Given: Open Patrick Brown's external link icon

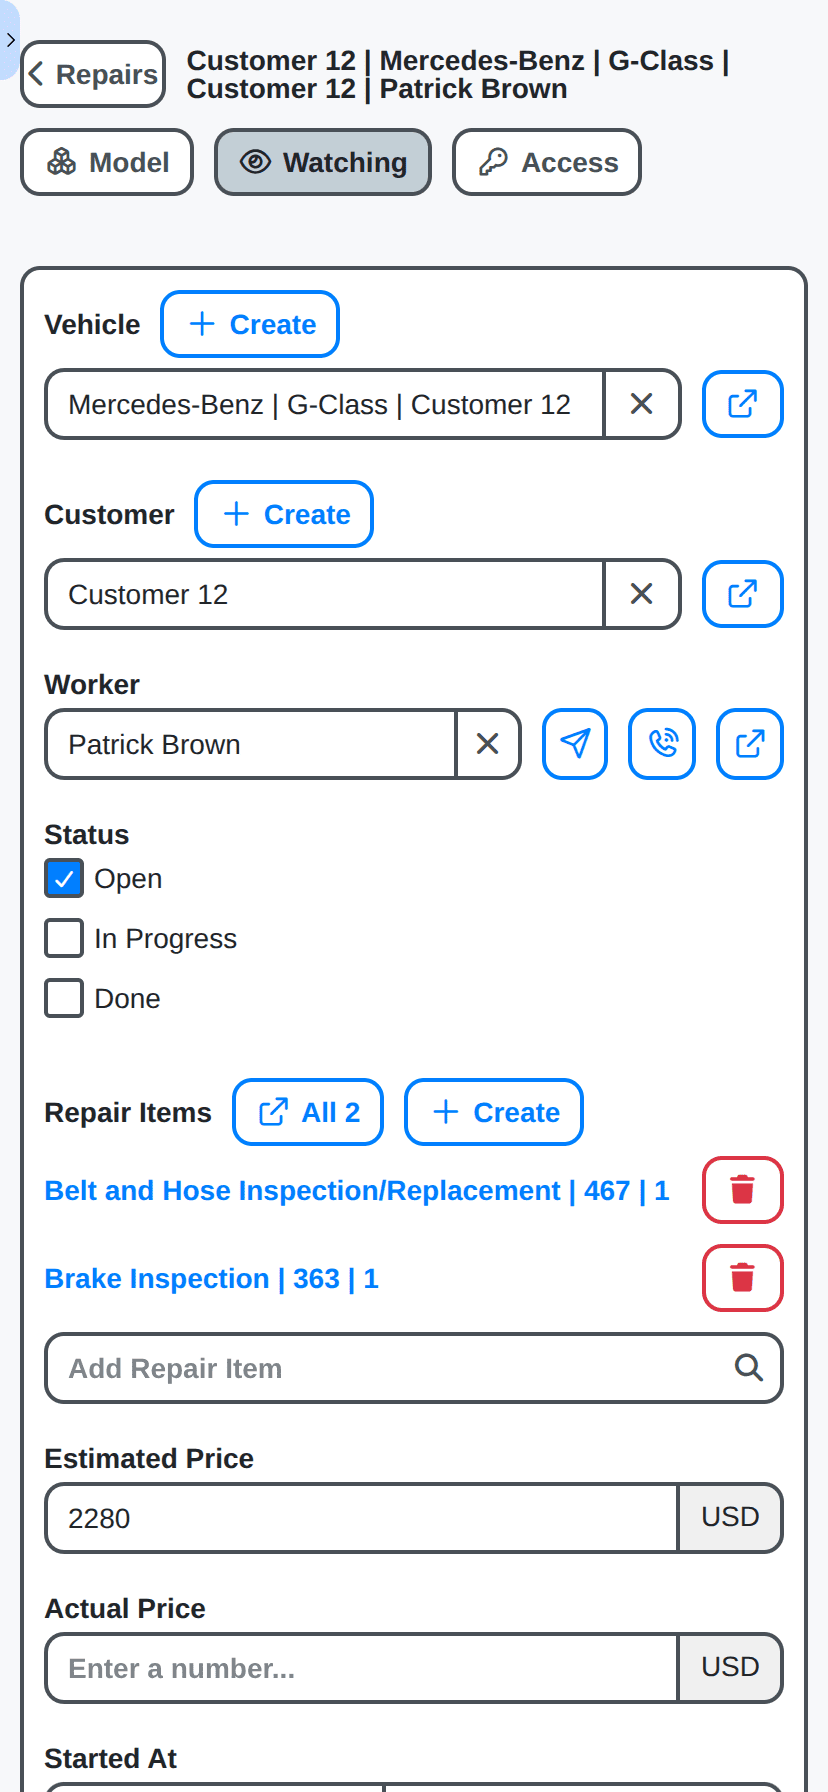Looking at the screenshot, I should pos(749,744).
